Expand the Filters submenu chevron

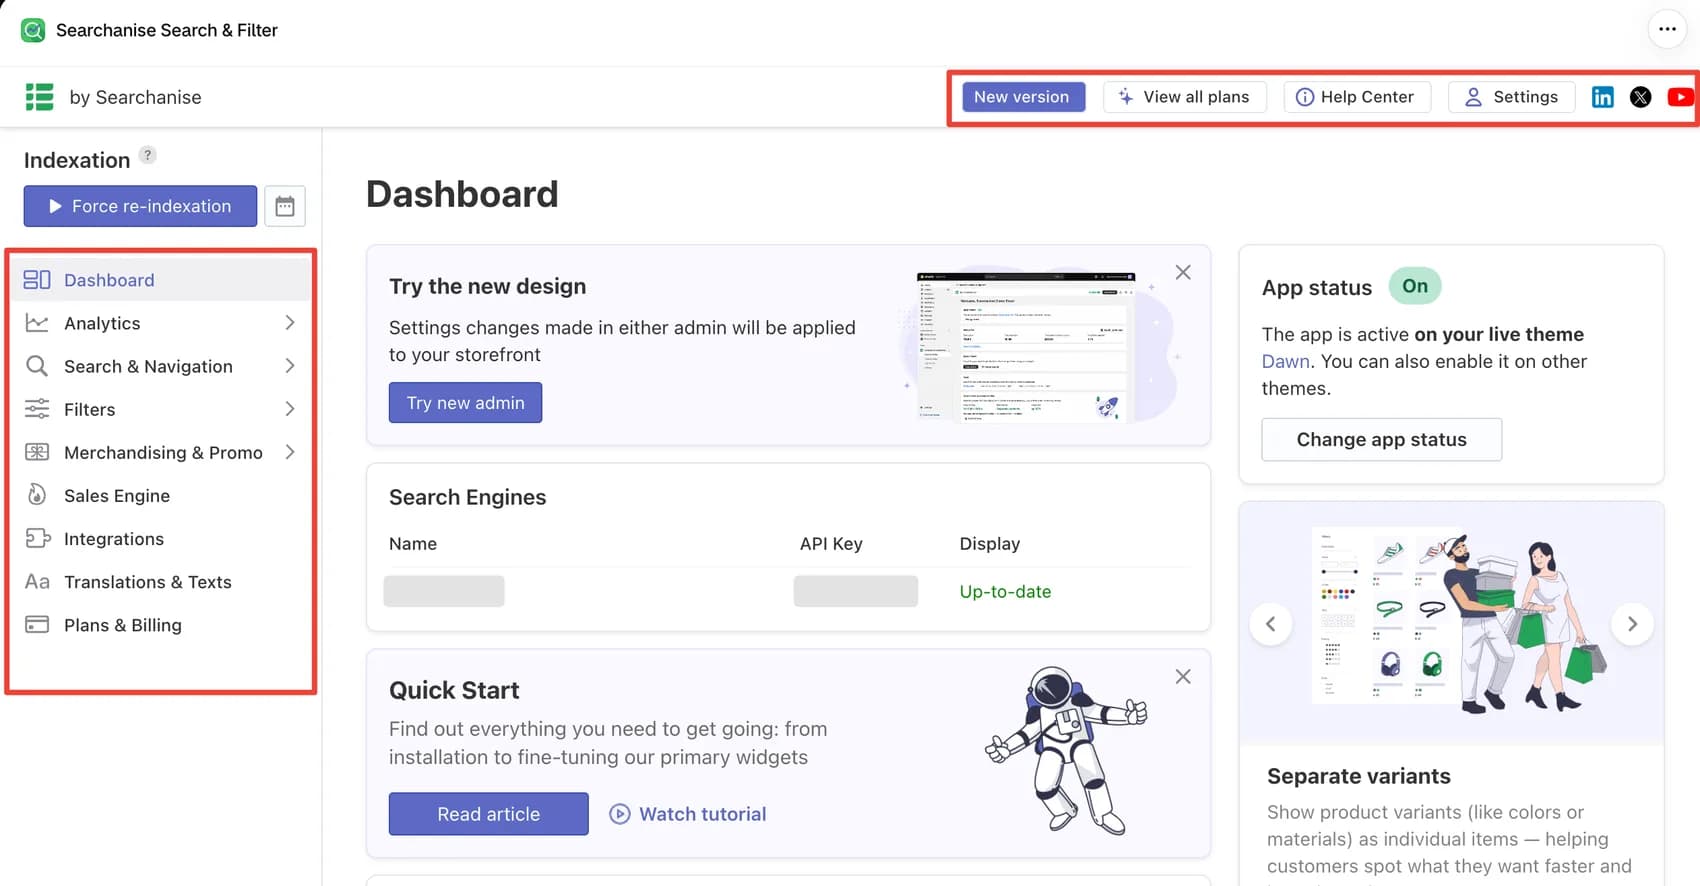[289, 409]
